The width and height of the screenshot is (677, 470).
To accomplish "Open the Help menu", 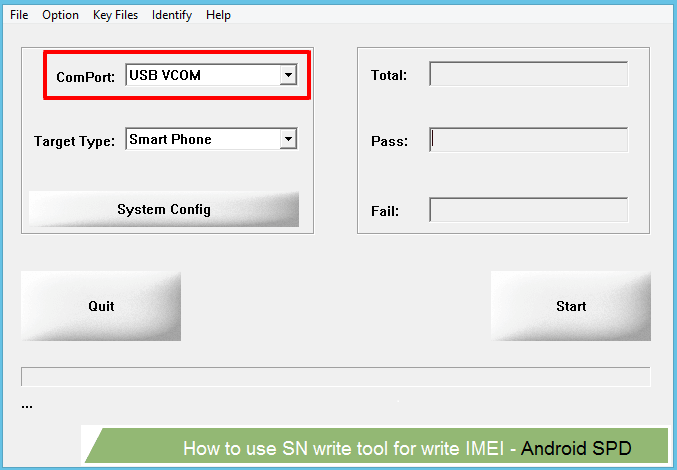I will 218,15.
